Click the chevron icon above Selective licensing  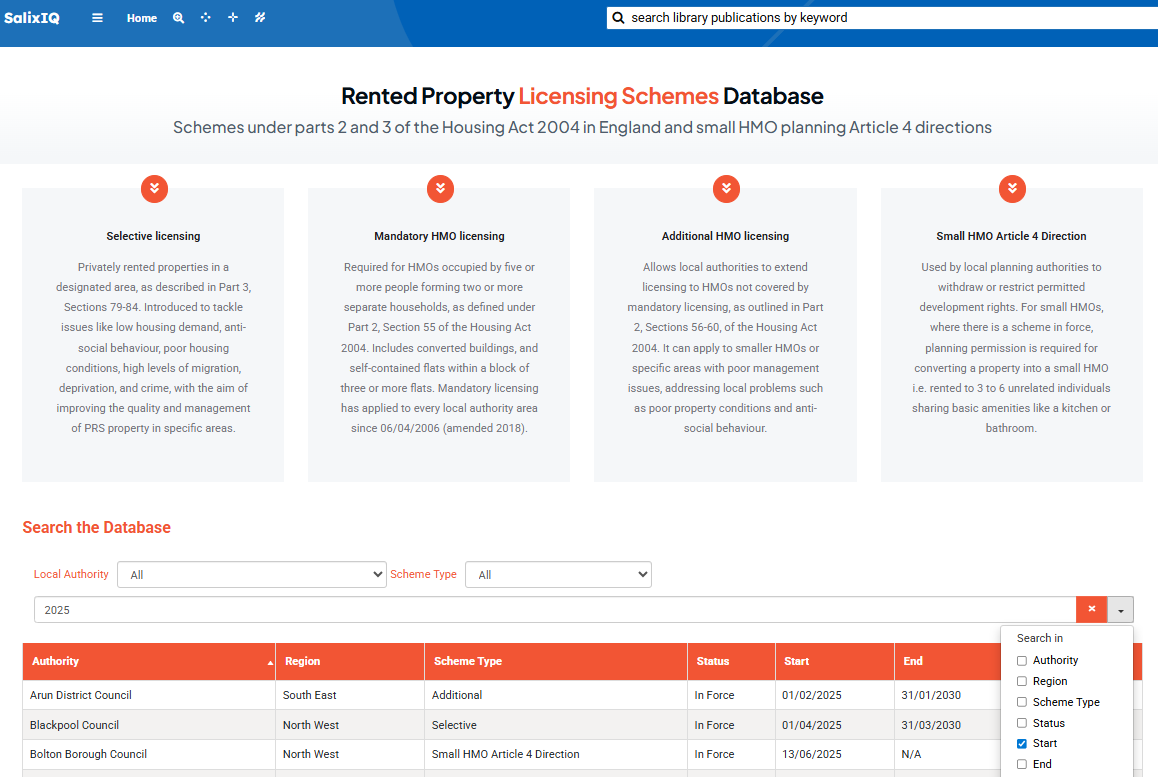coord(153,188)
